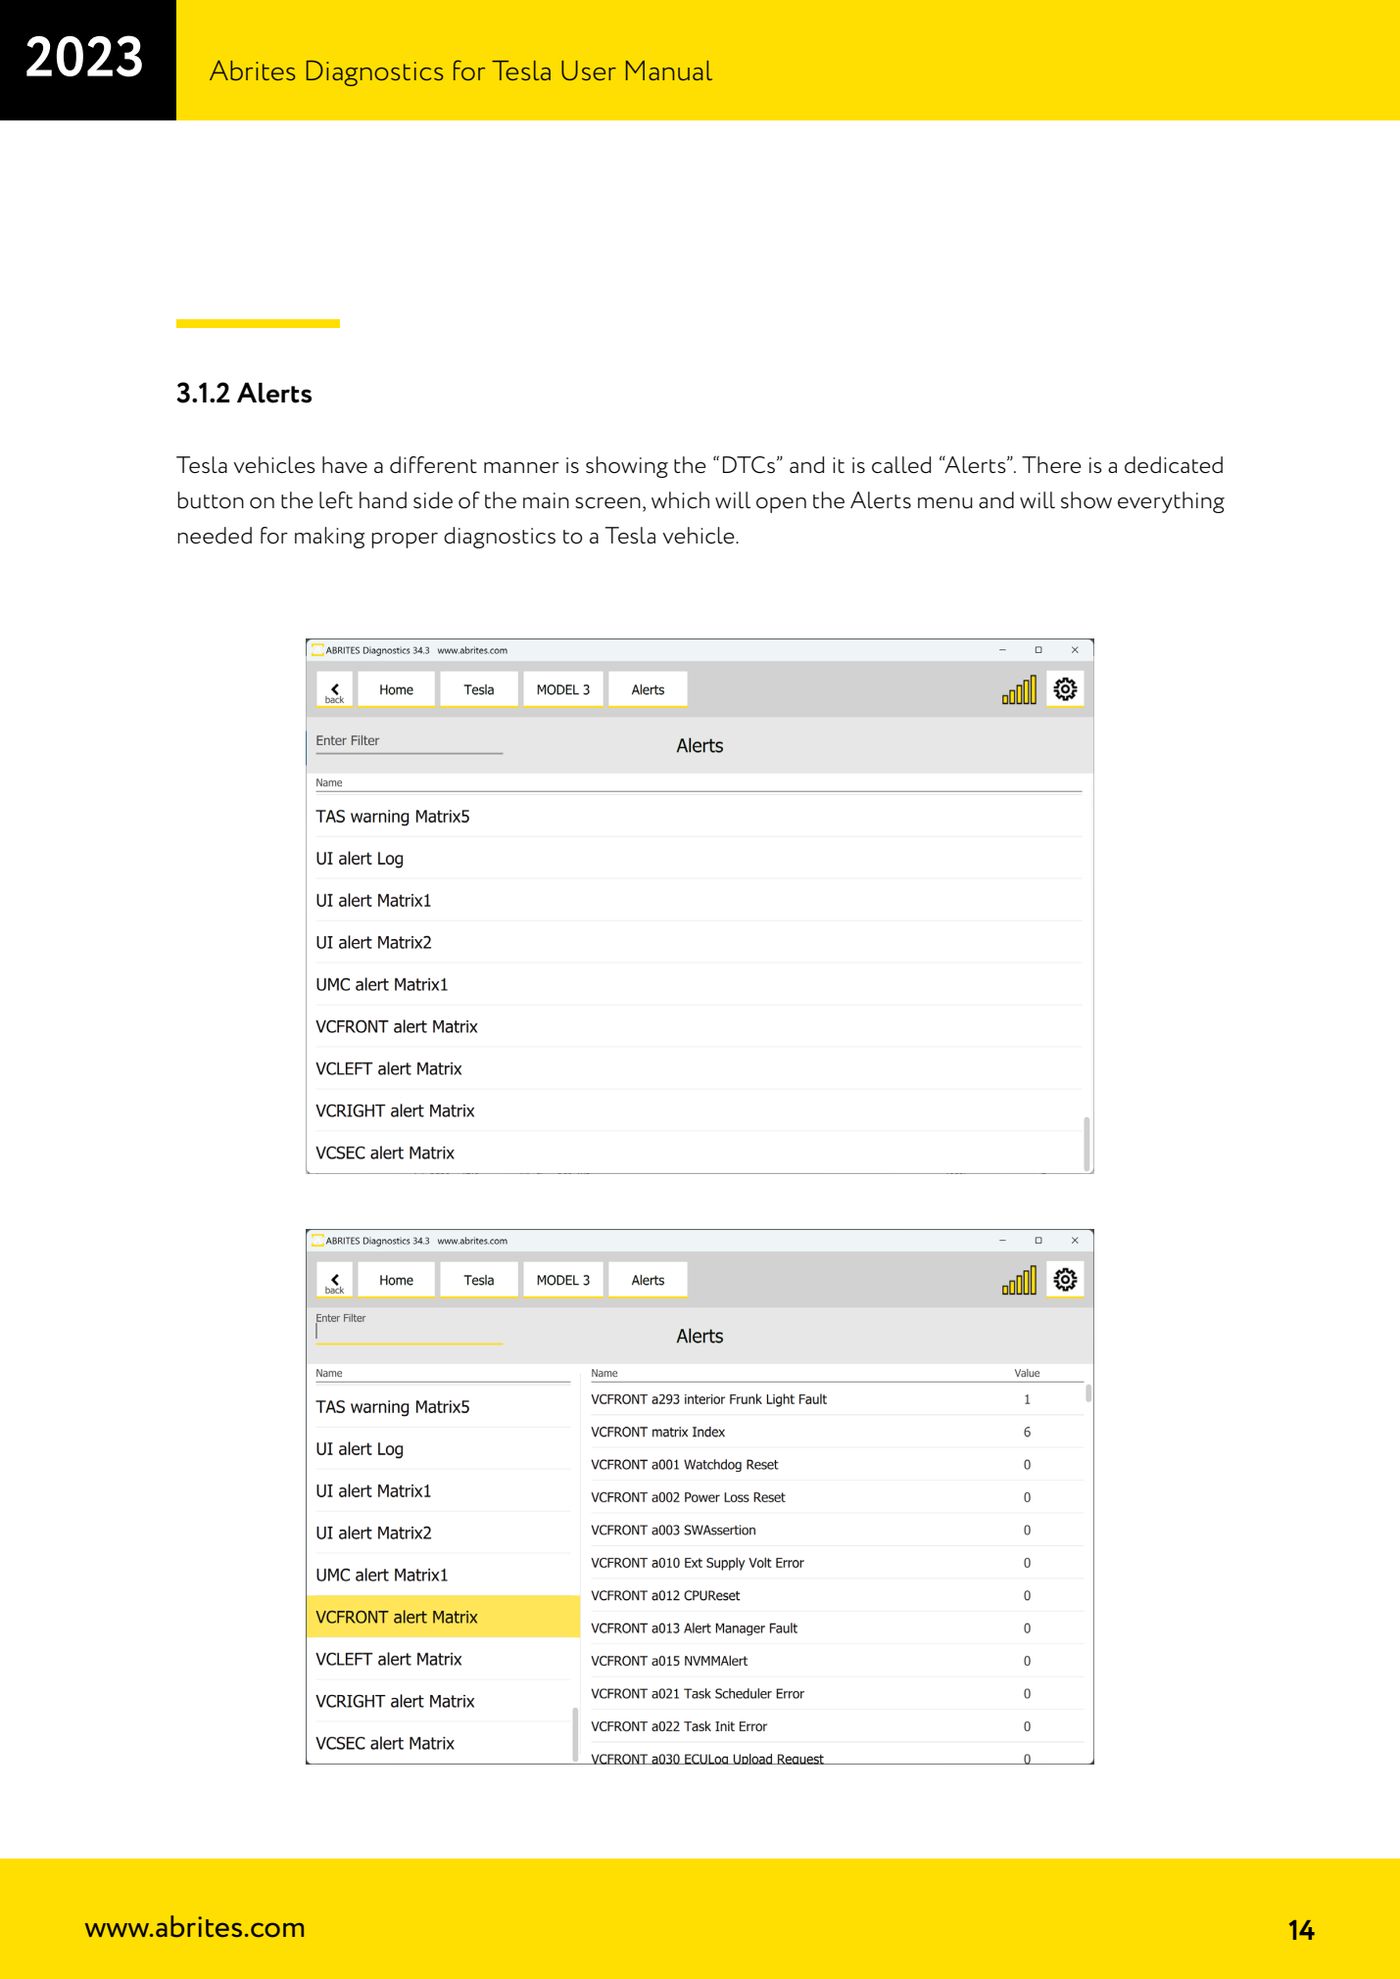
Task: Select VCFRONT matrix Index row
Action: (836, 1432)
